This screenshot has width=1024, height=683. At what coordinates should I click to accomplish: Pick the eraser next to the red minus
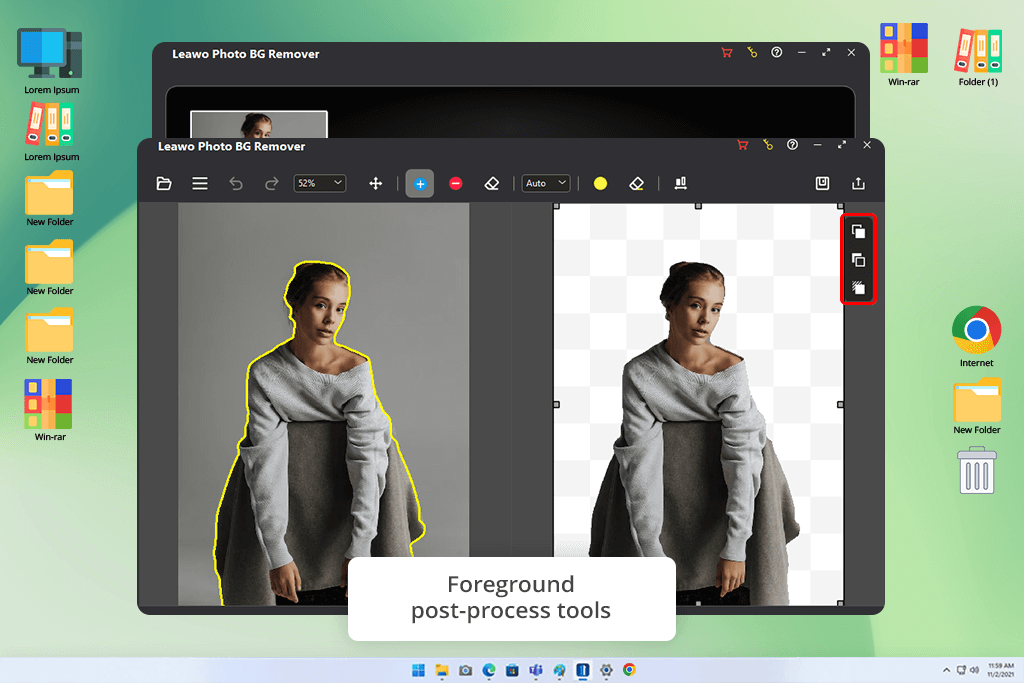click(x=492, y=183)
